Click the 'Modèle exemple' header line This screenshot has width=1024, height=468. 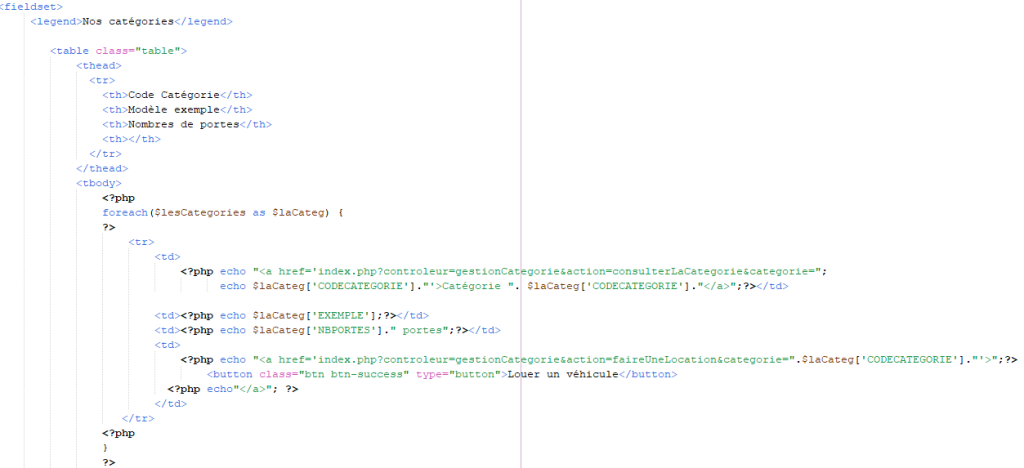(x=177, y=110)
